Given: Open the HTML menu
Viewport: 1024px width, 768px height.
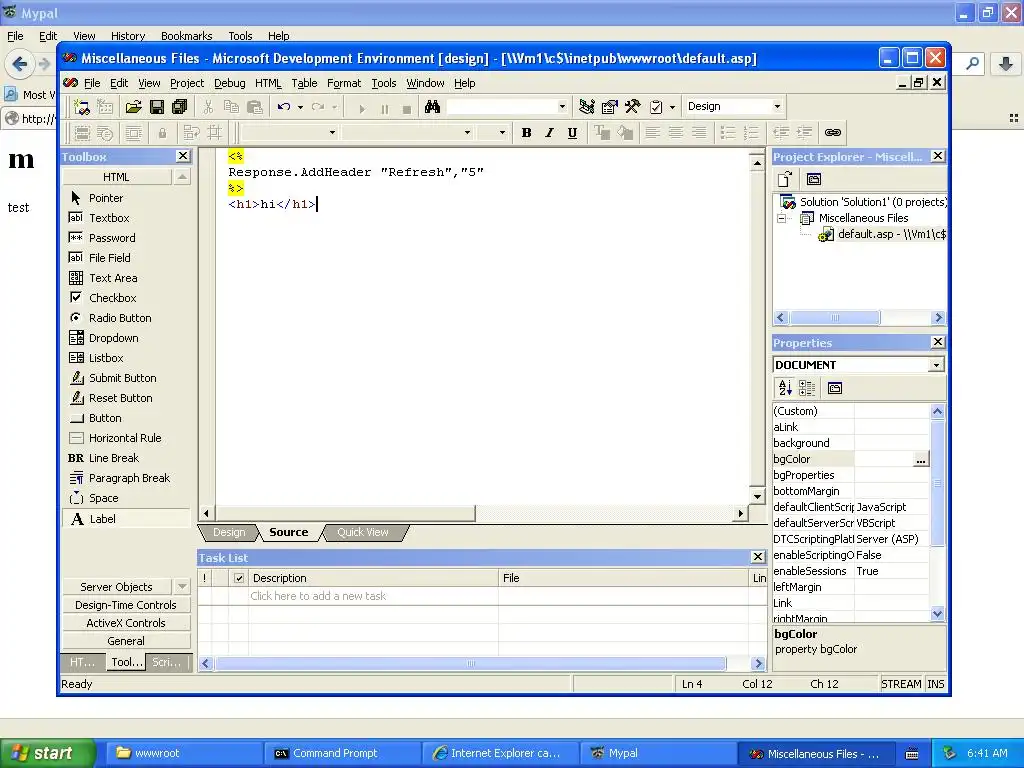Looking at the screenshot, I should click(268, 83).
